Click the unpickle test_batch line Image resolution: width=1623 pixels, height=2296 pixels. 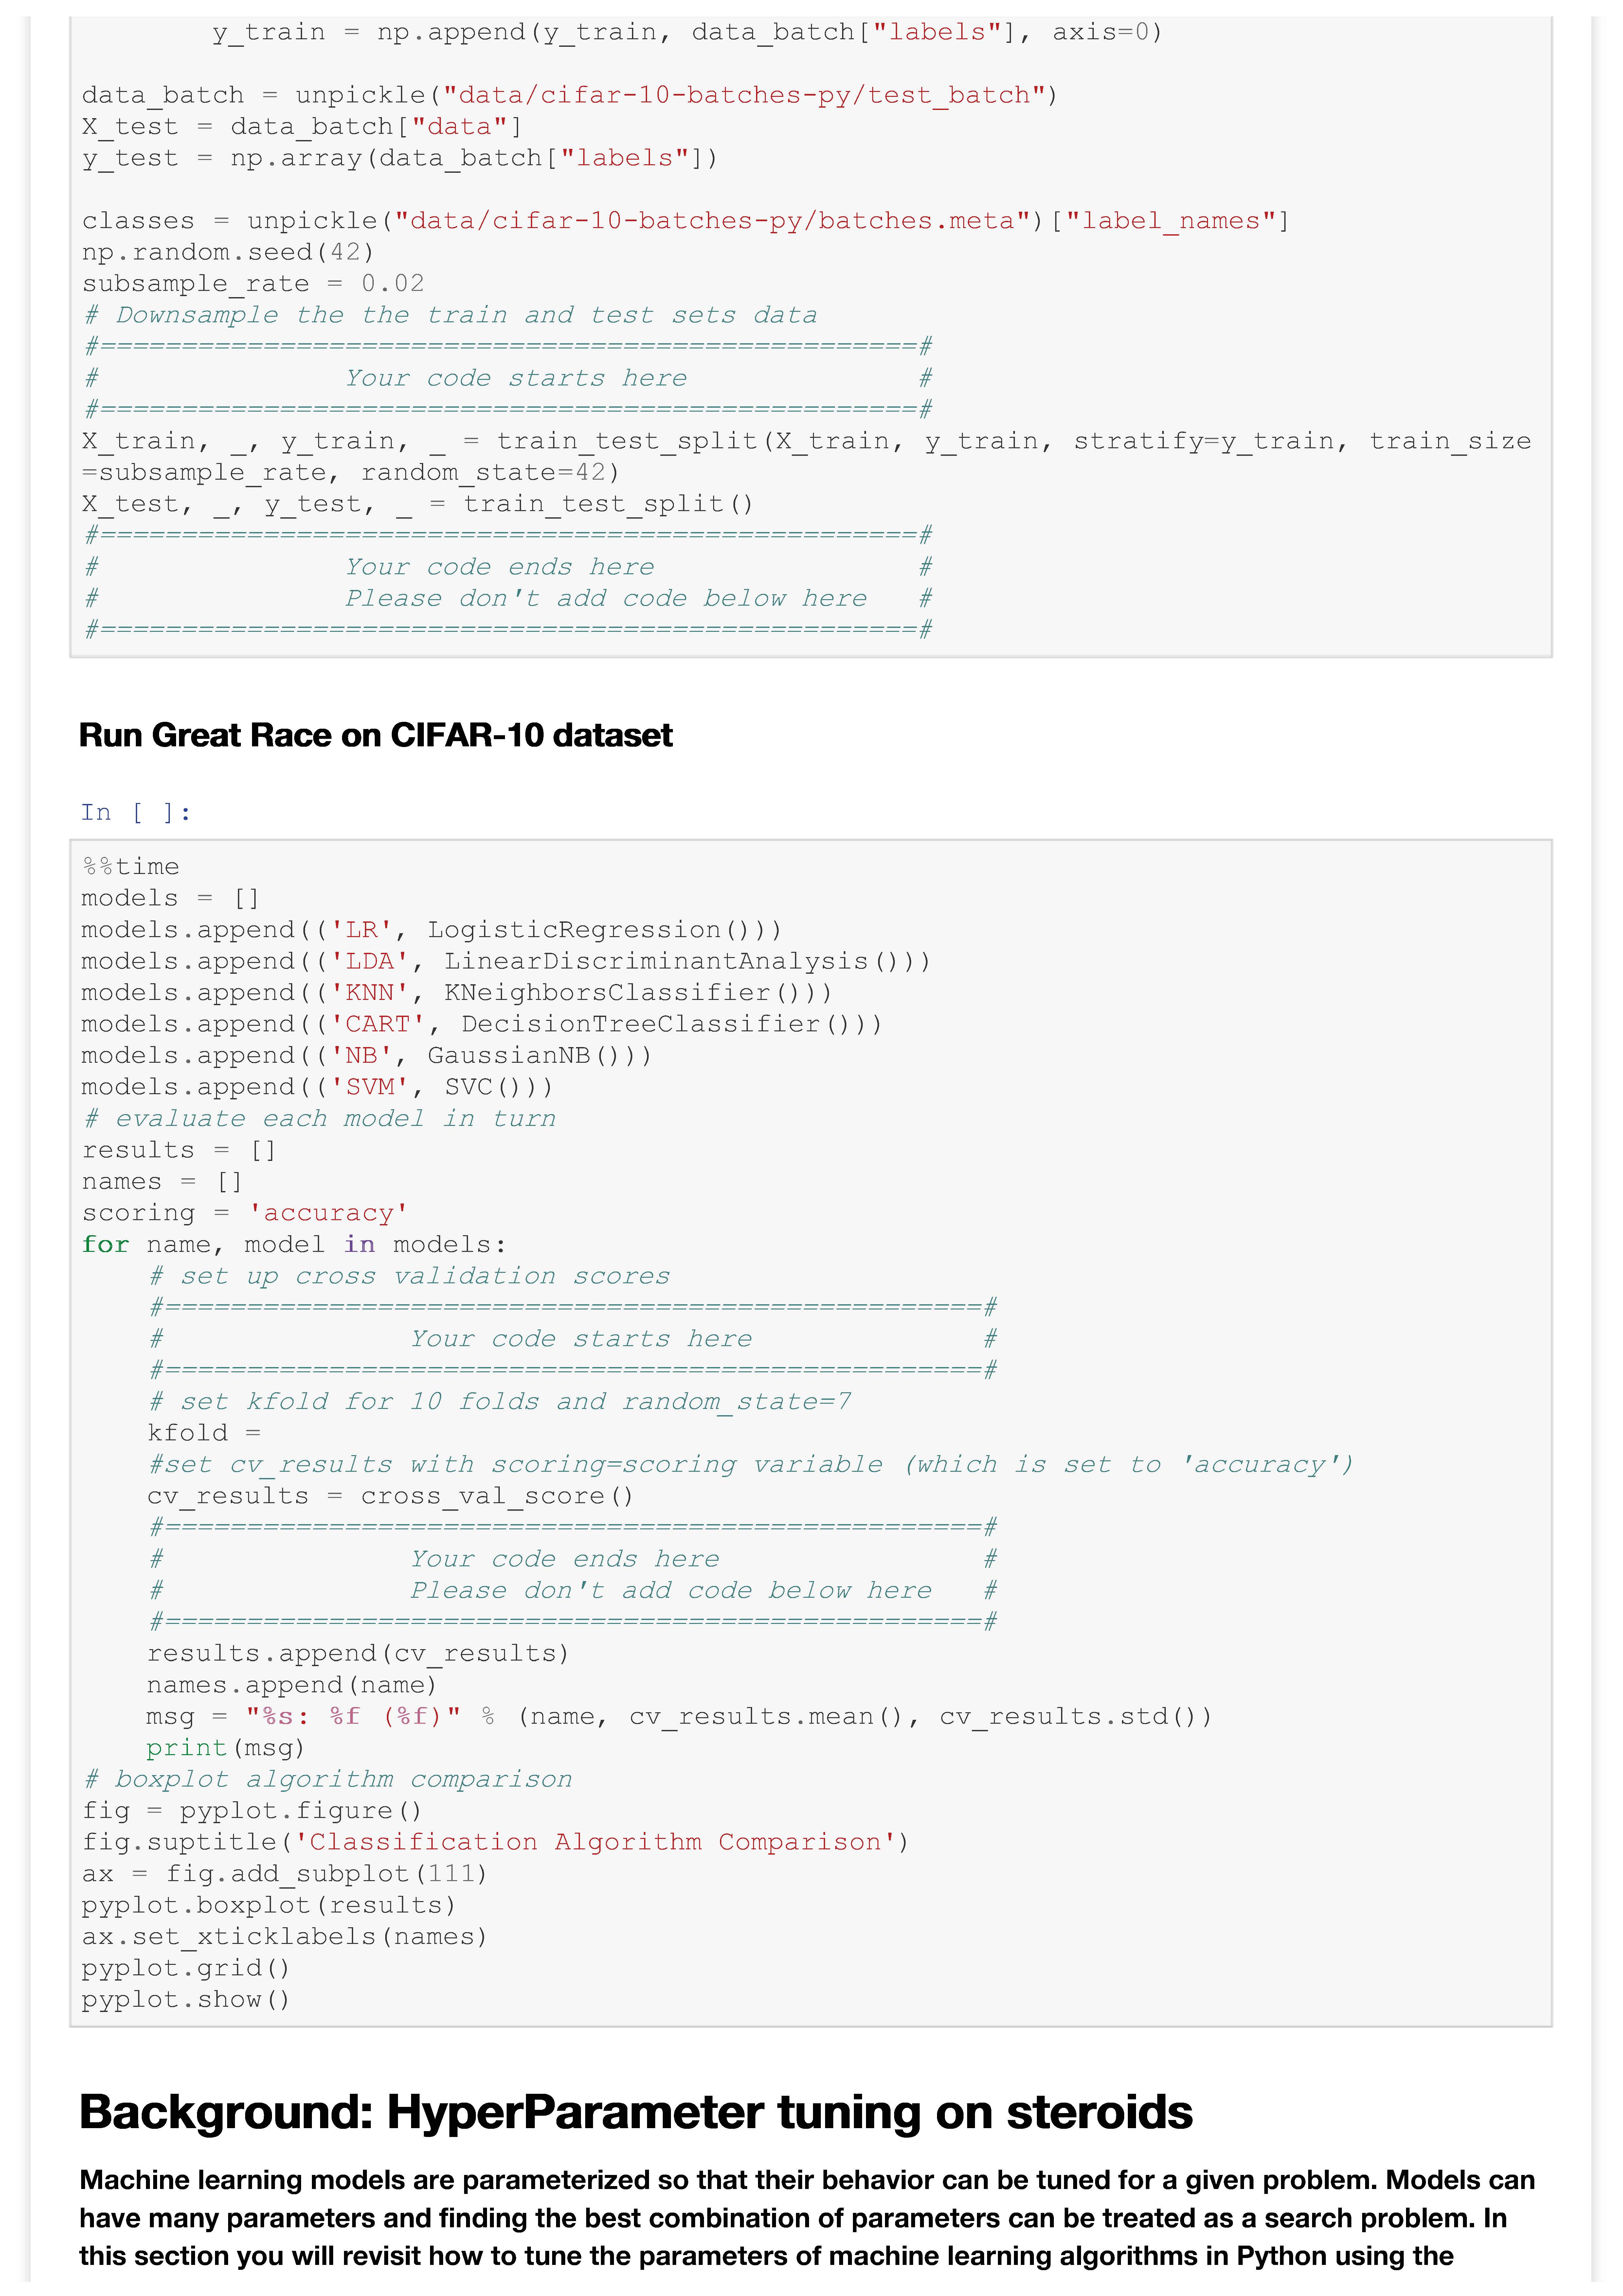tap(569, 95)
